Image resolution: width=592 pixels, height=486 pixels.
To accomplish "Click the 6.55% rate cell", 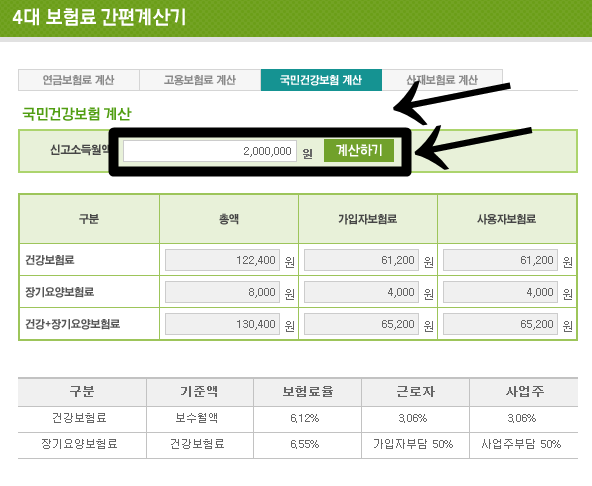I will click(305, 444).
